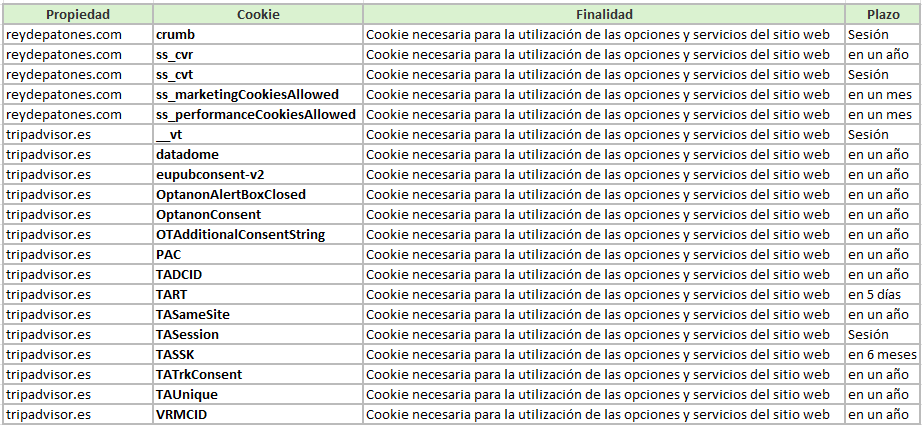This screenshot has width=922, height=425.
Task: Select the eupubconsent-v2 cell
Action: point(258,175)
